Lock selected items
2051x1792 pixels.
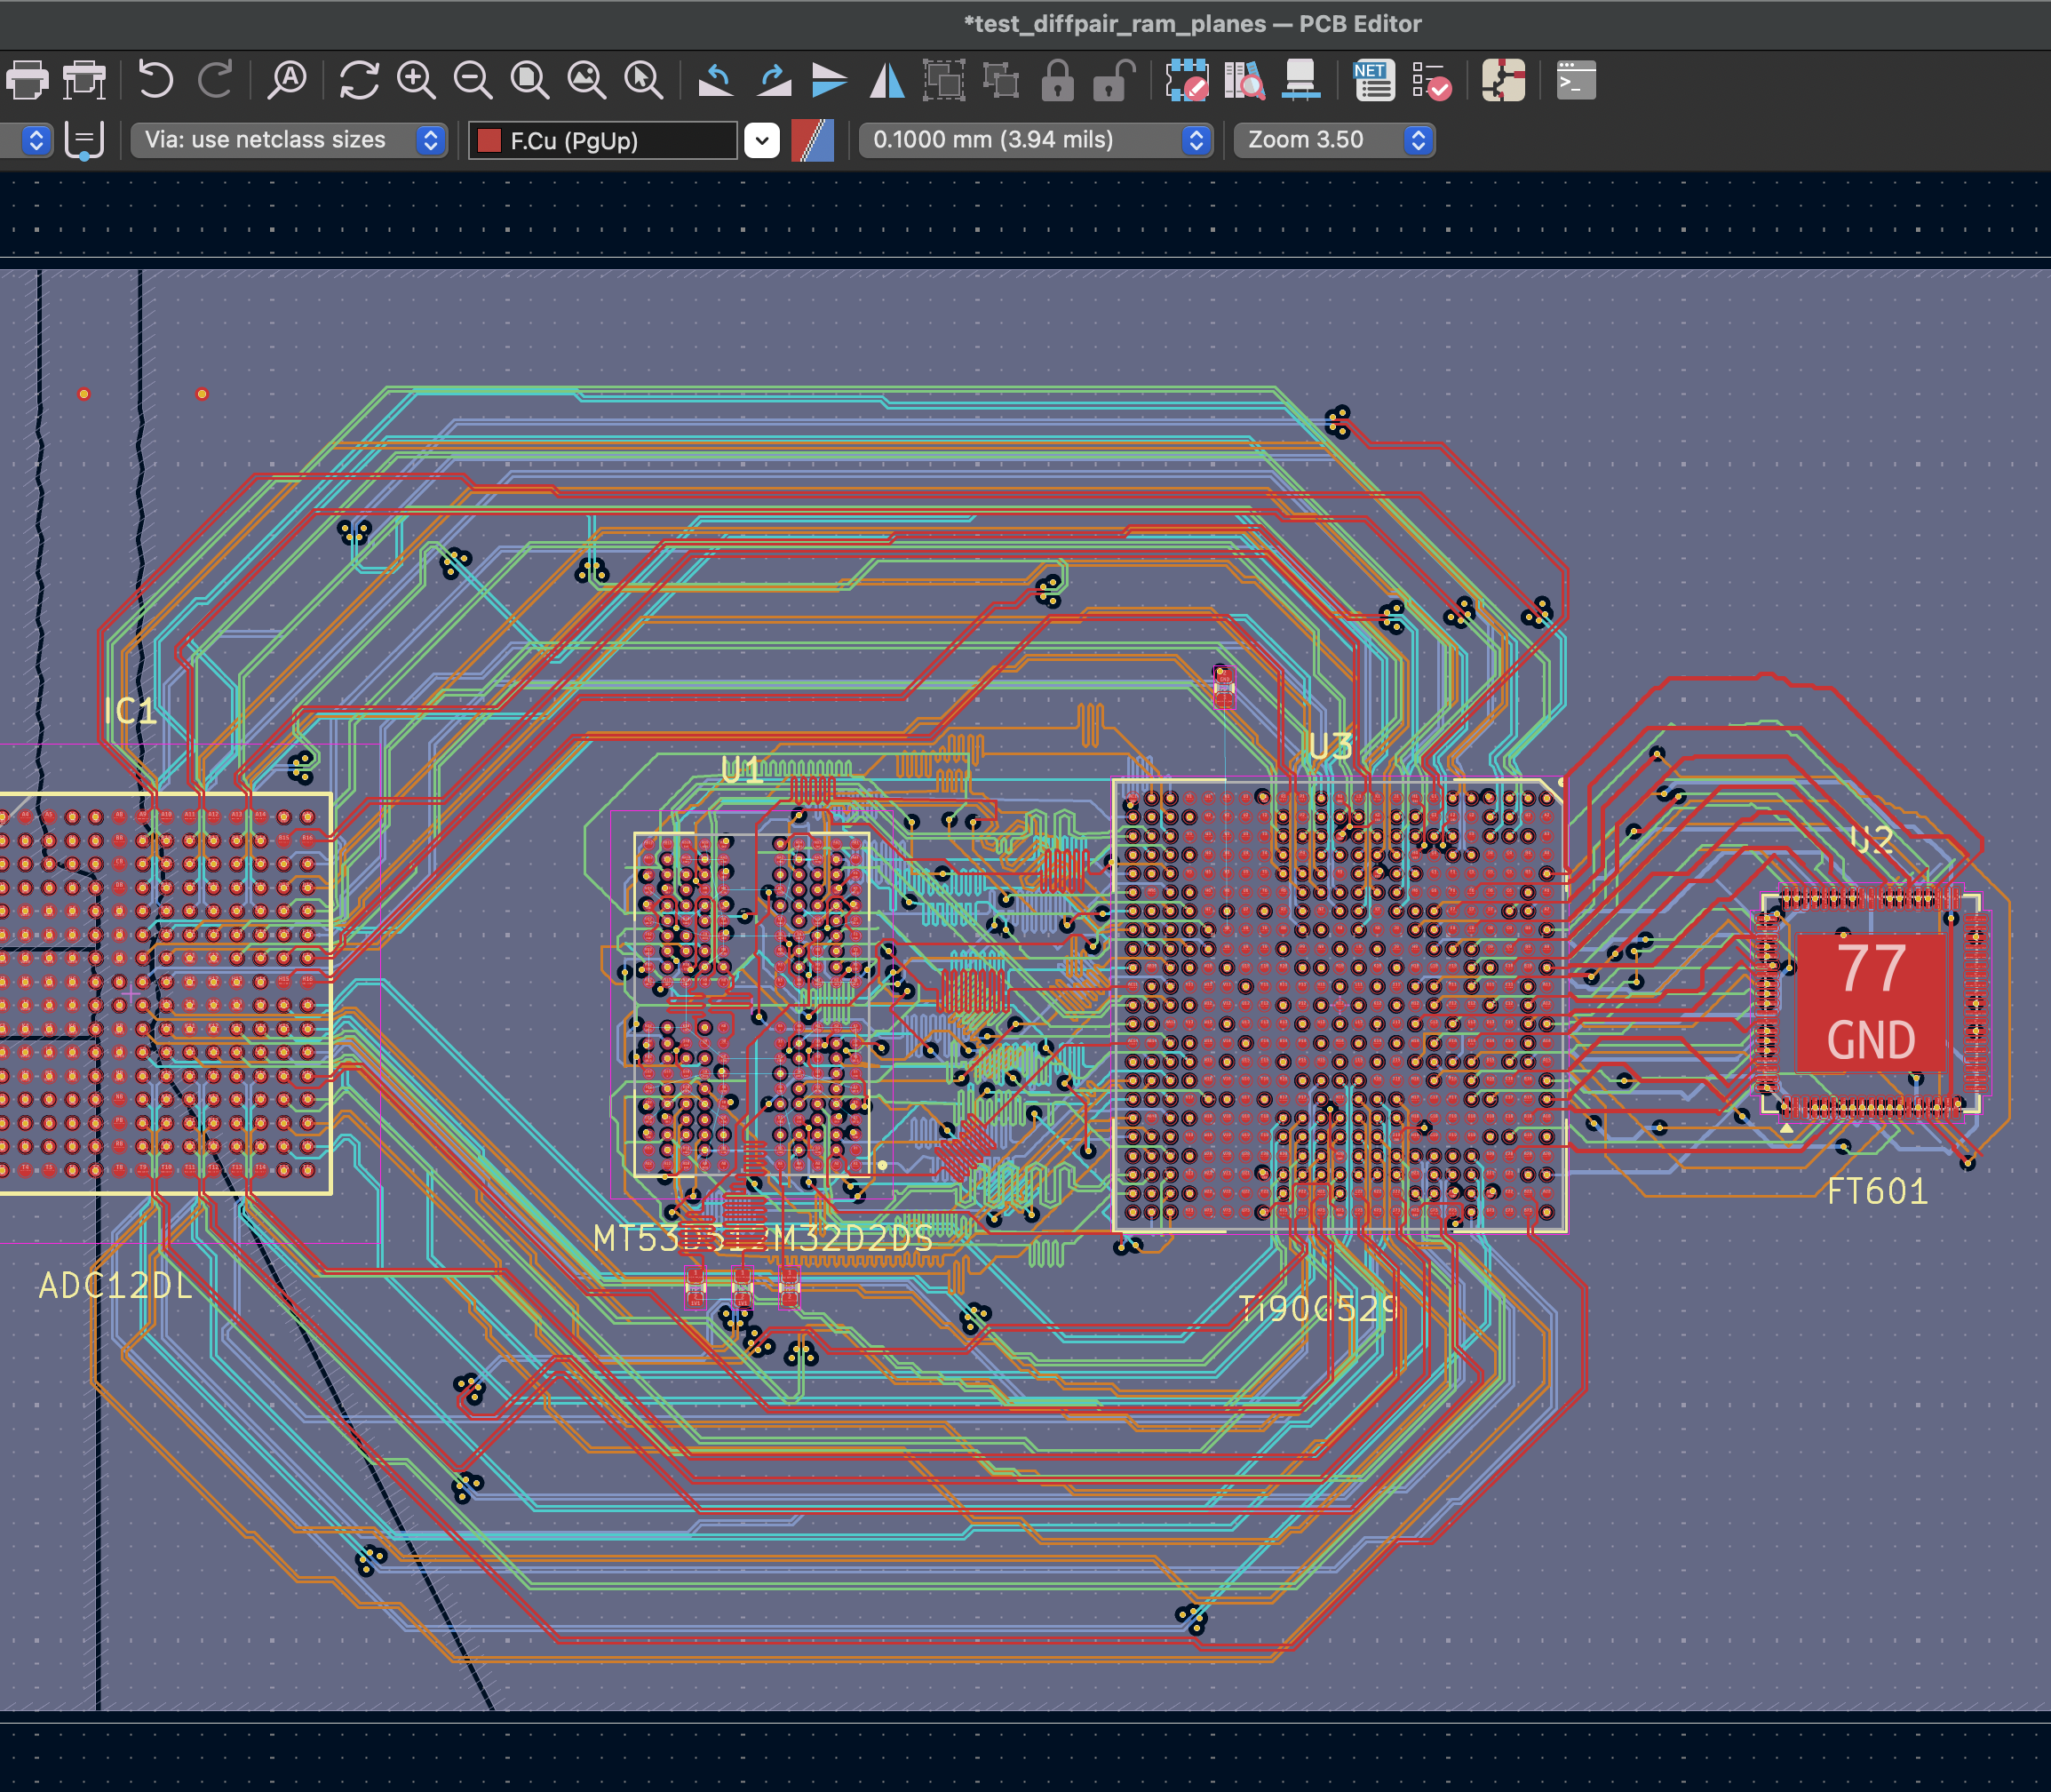point(1057,80)
